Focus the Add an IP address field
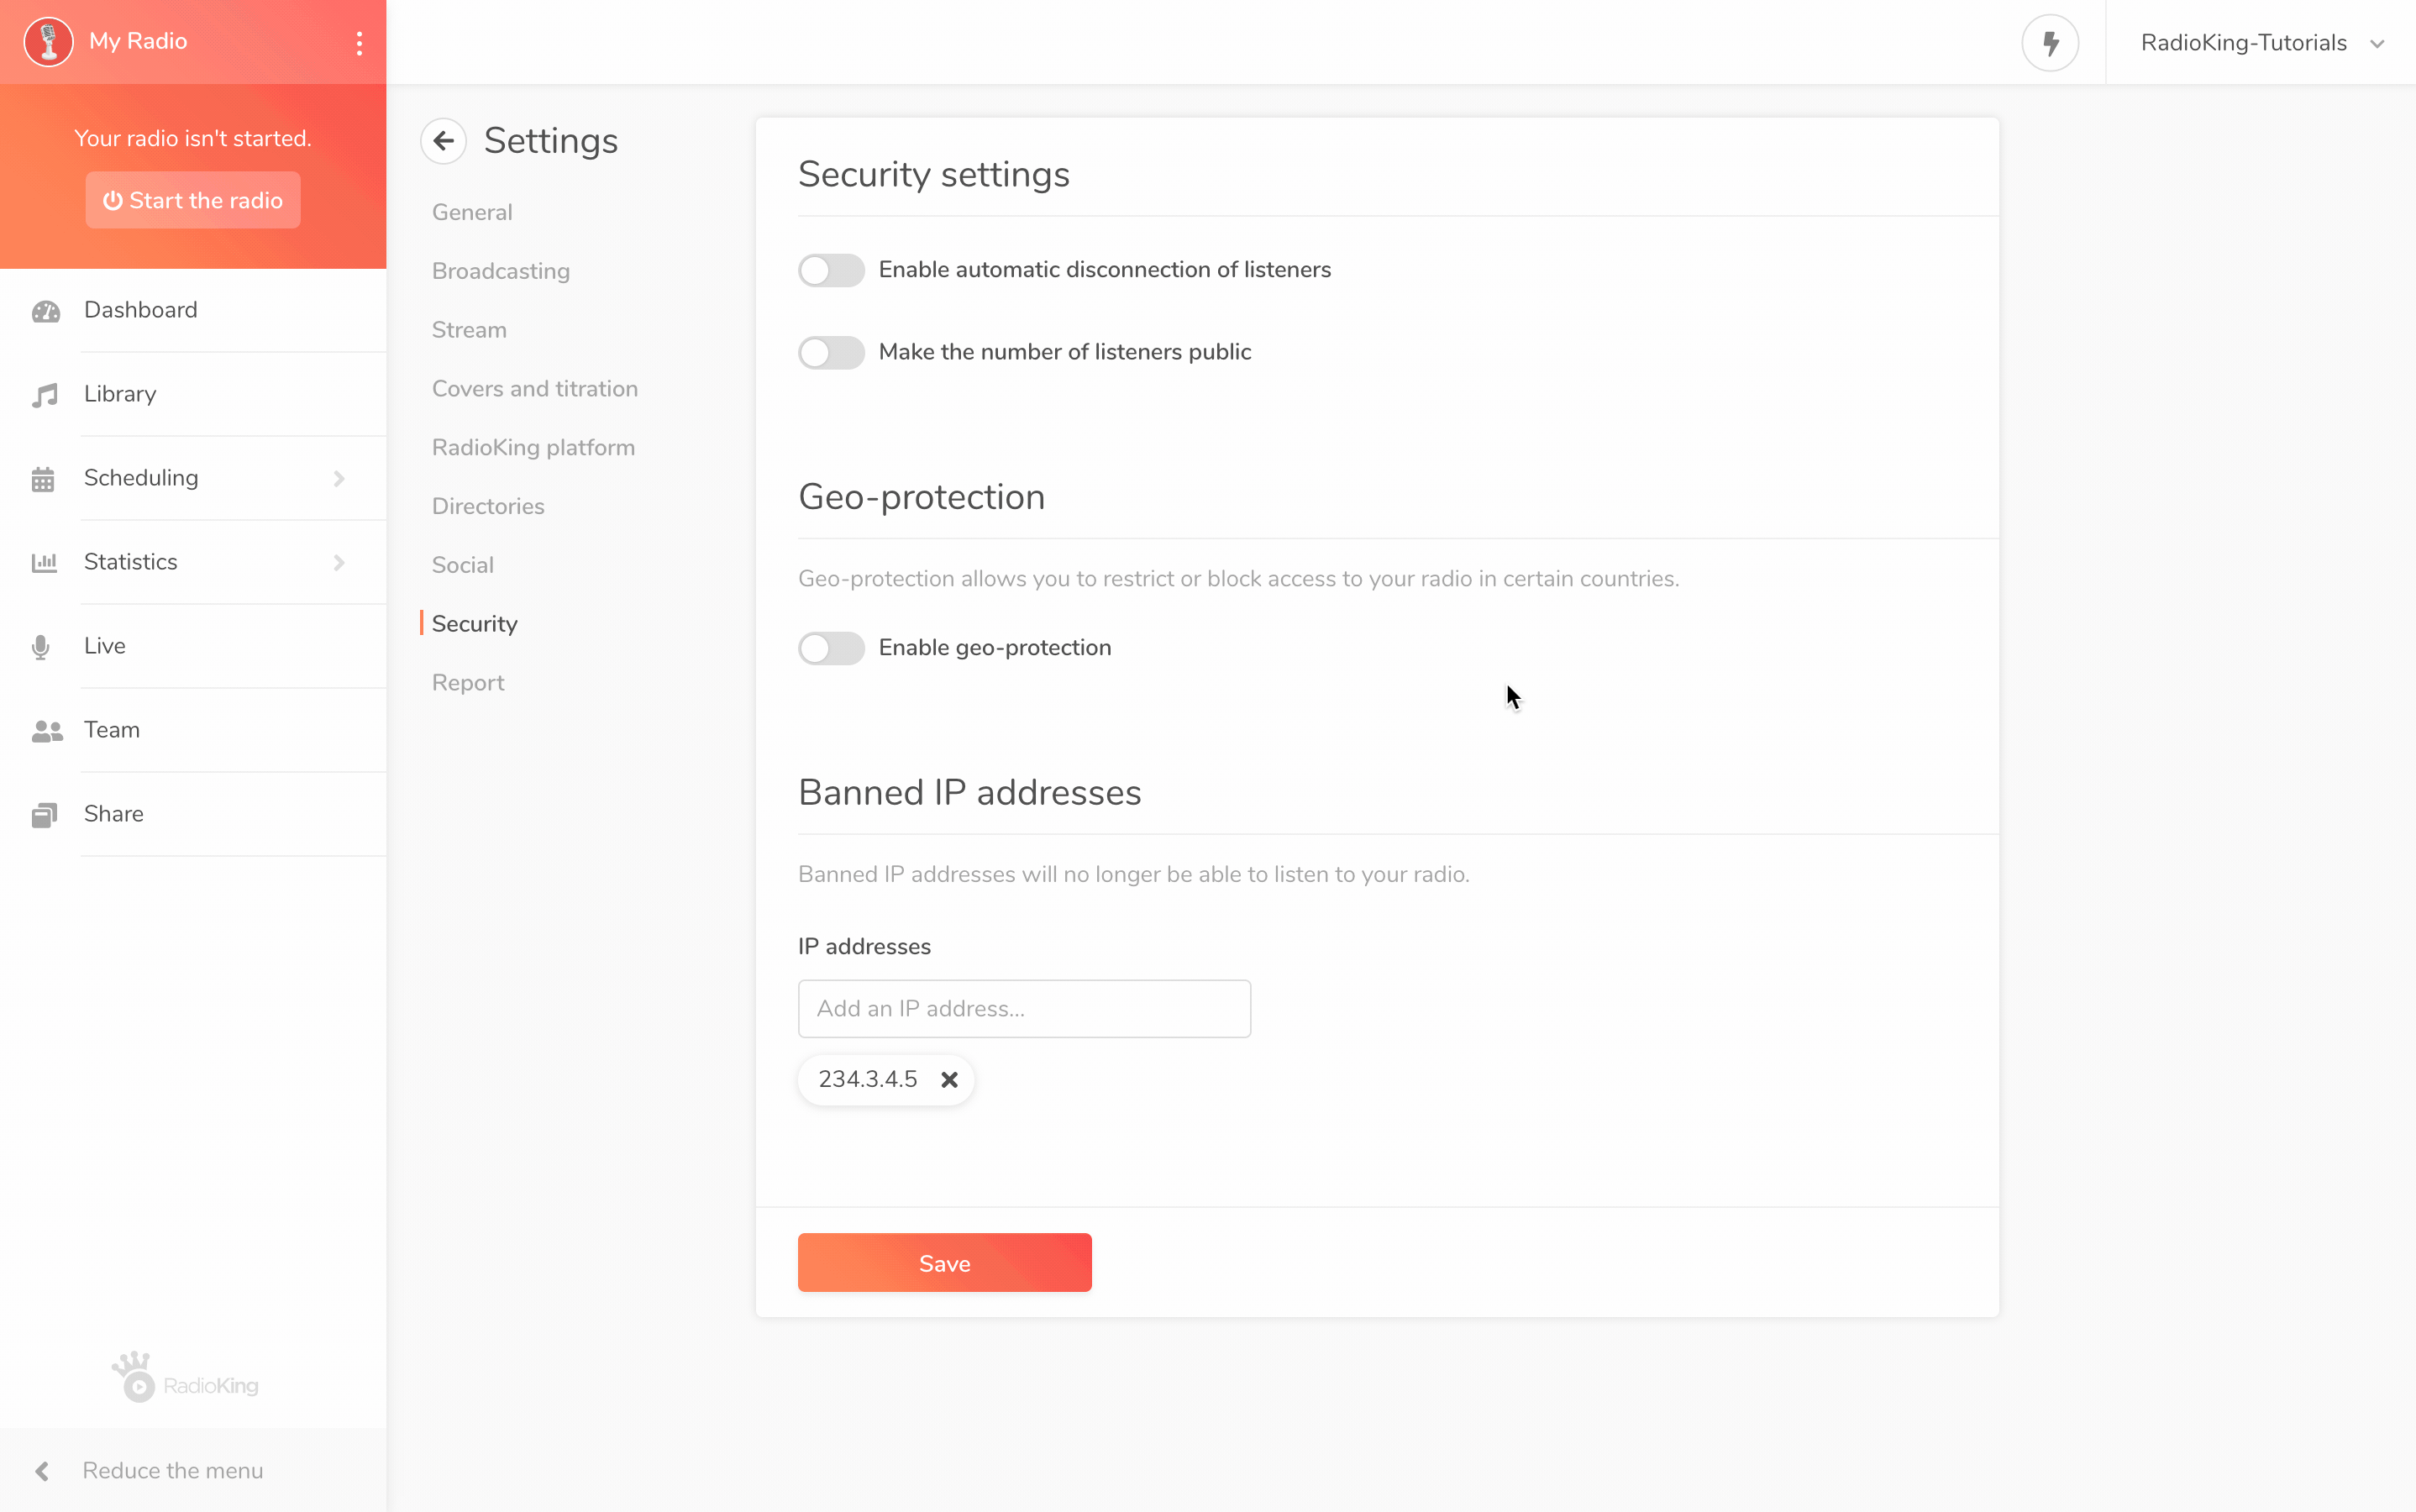 tap(1024, 1008)
